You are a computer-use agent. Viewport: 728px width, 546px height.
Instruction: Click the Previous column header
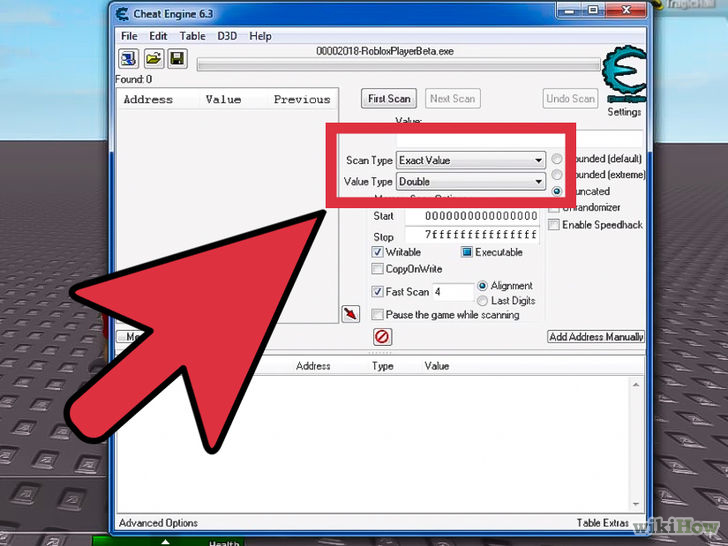302,99
